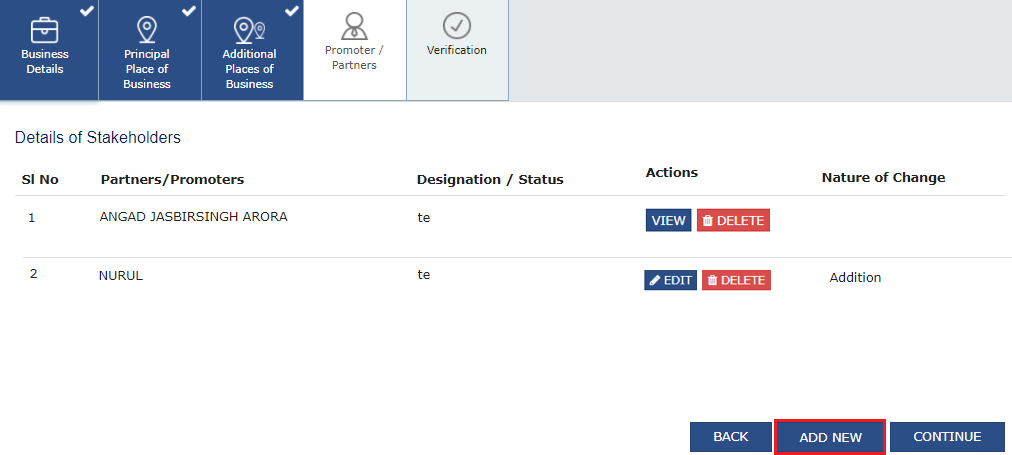1012x455 pixels.
Task: Click the pencil icon for Nurul
Action: [x=655, y=281]
